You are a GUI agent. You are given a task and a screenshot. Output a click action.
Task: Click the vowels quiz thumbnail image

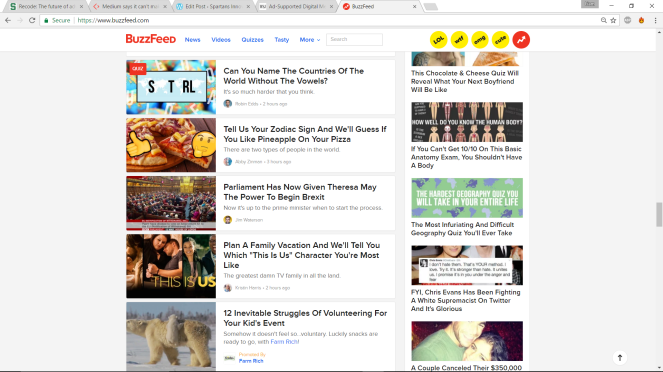click(171, 87)
